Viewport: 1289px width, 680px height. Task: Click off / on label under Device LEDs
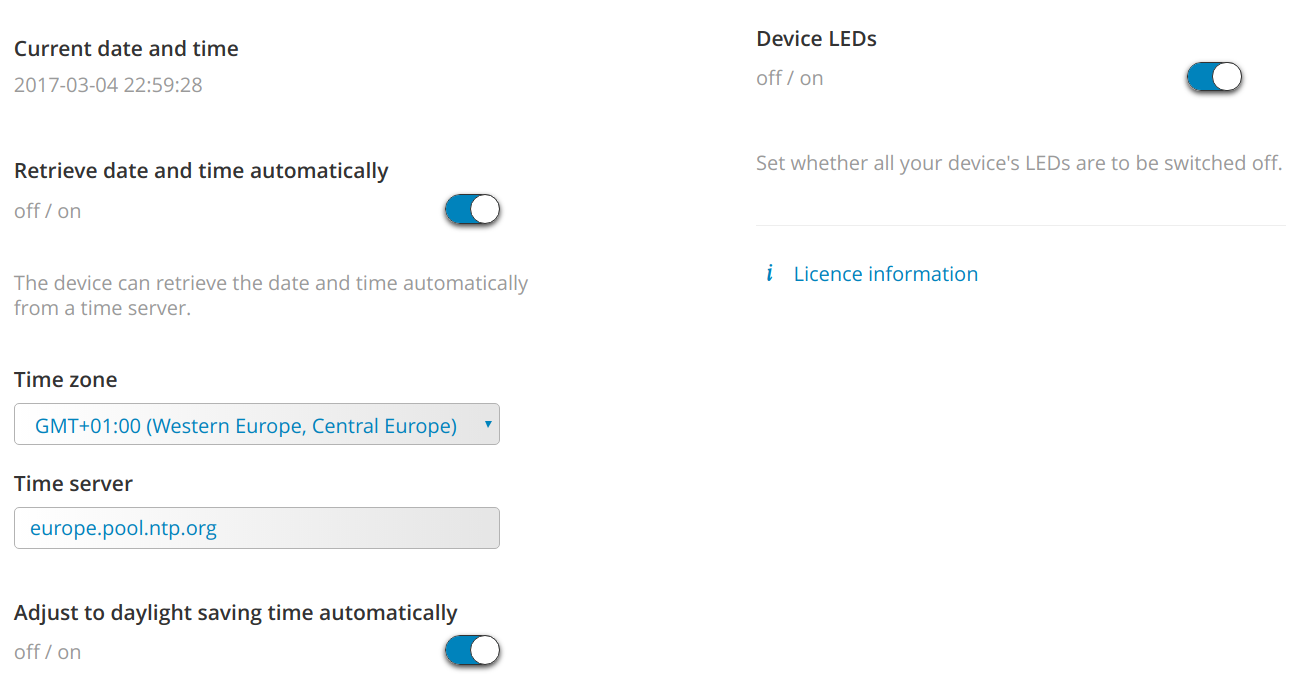click(x=789, y=78)
